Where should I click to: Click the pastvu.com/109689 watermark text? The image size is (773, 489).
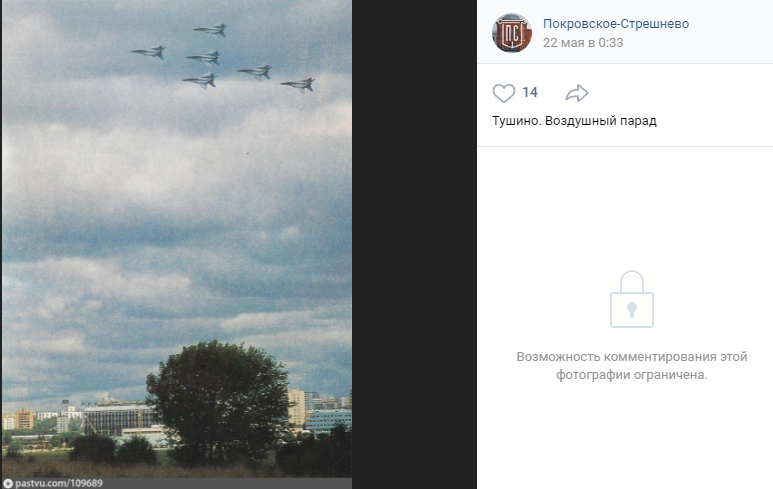(x=59, y=484)
